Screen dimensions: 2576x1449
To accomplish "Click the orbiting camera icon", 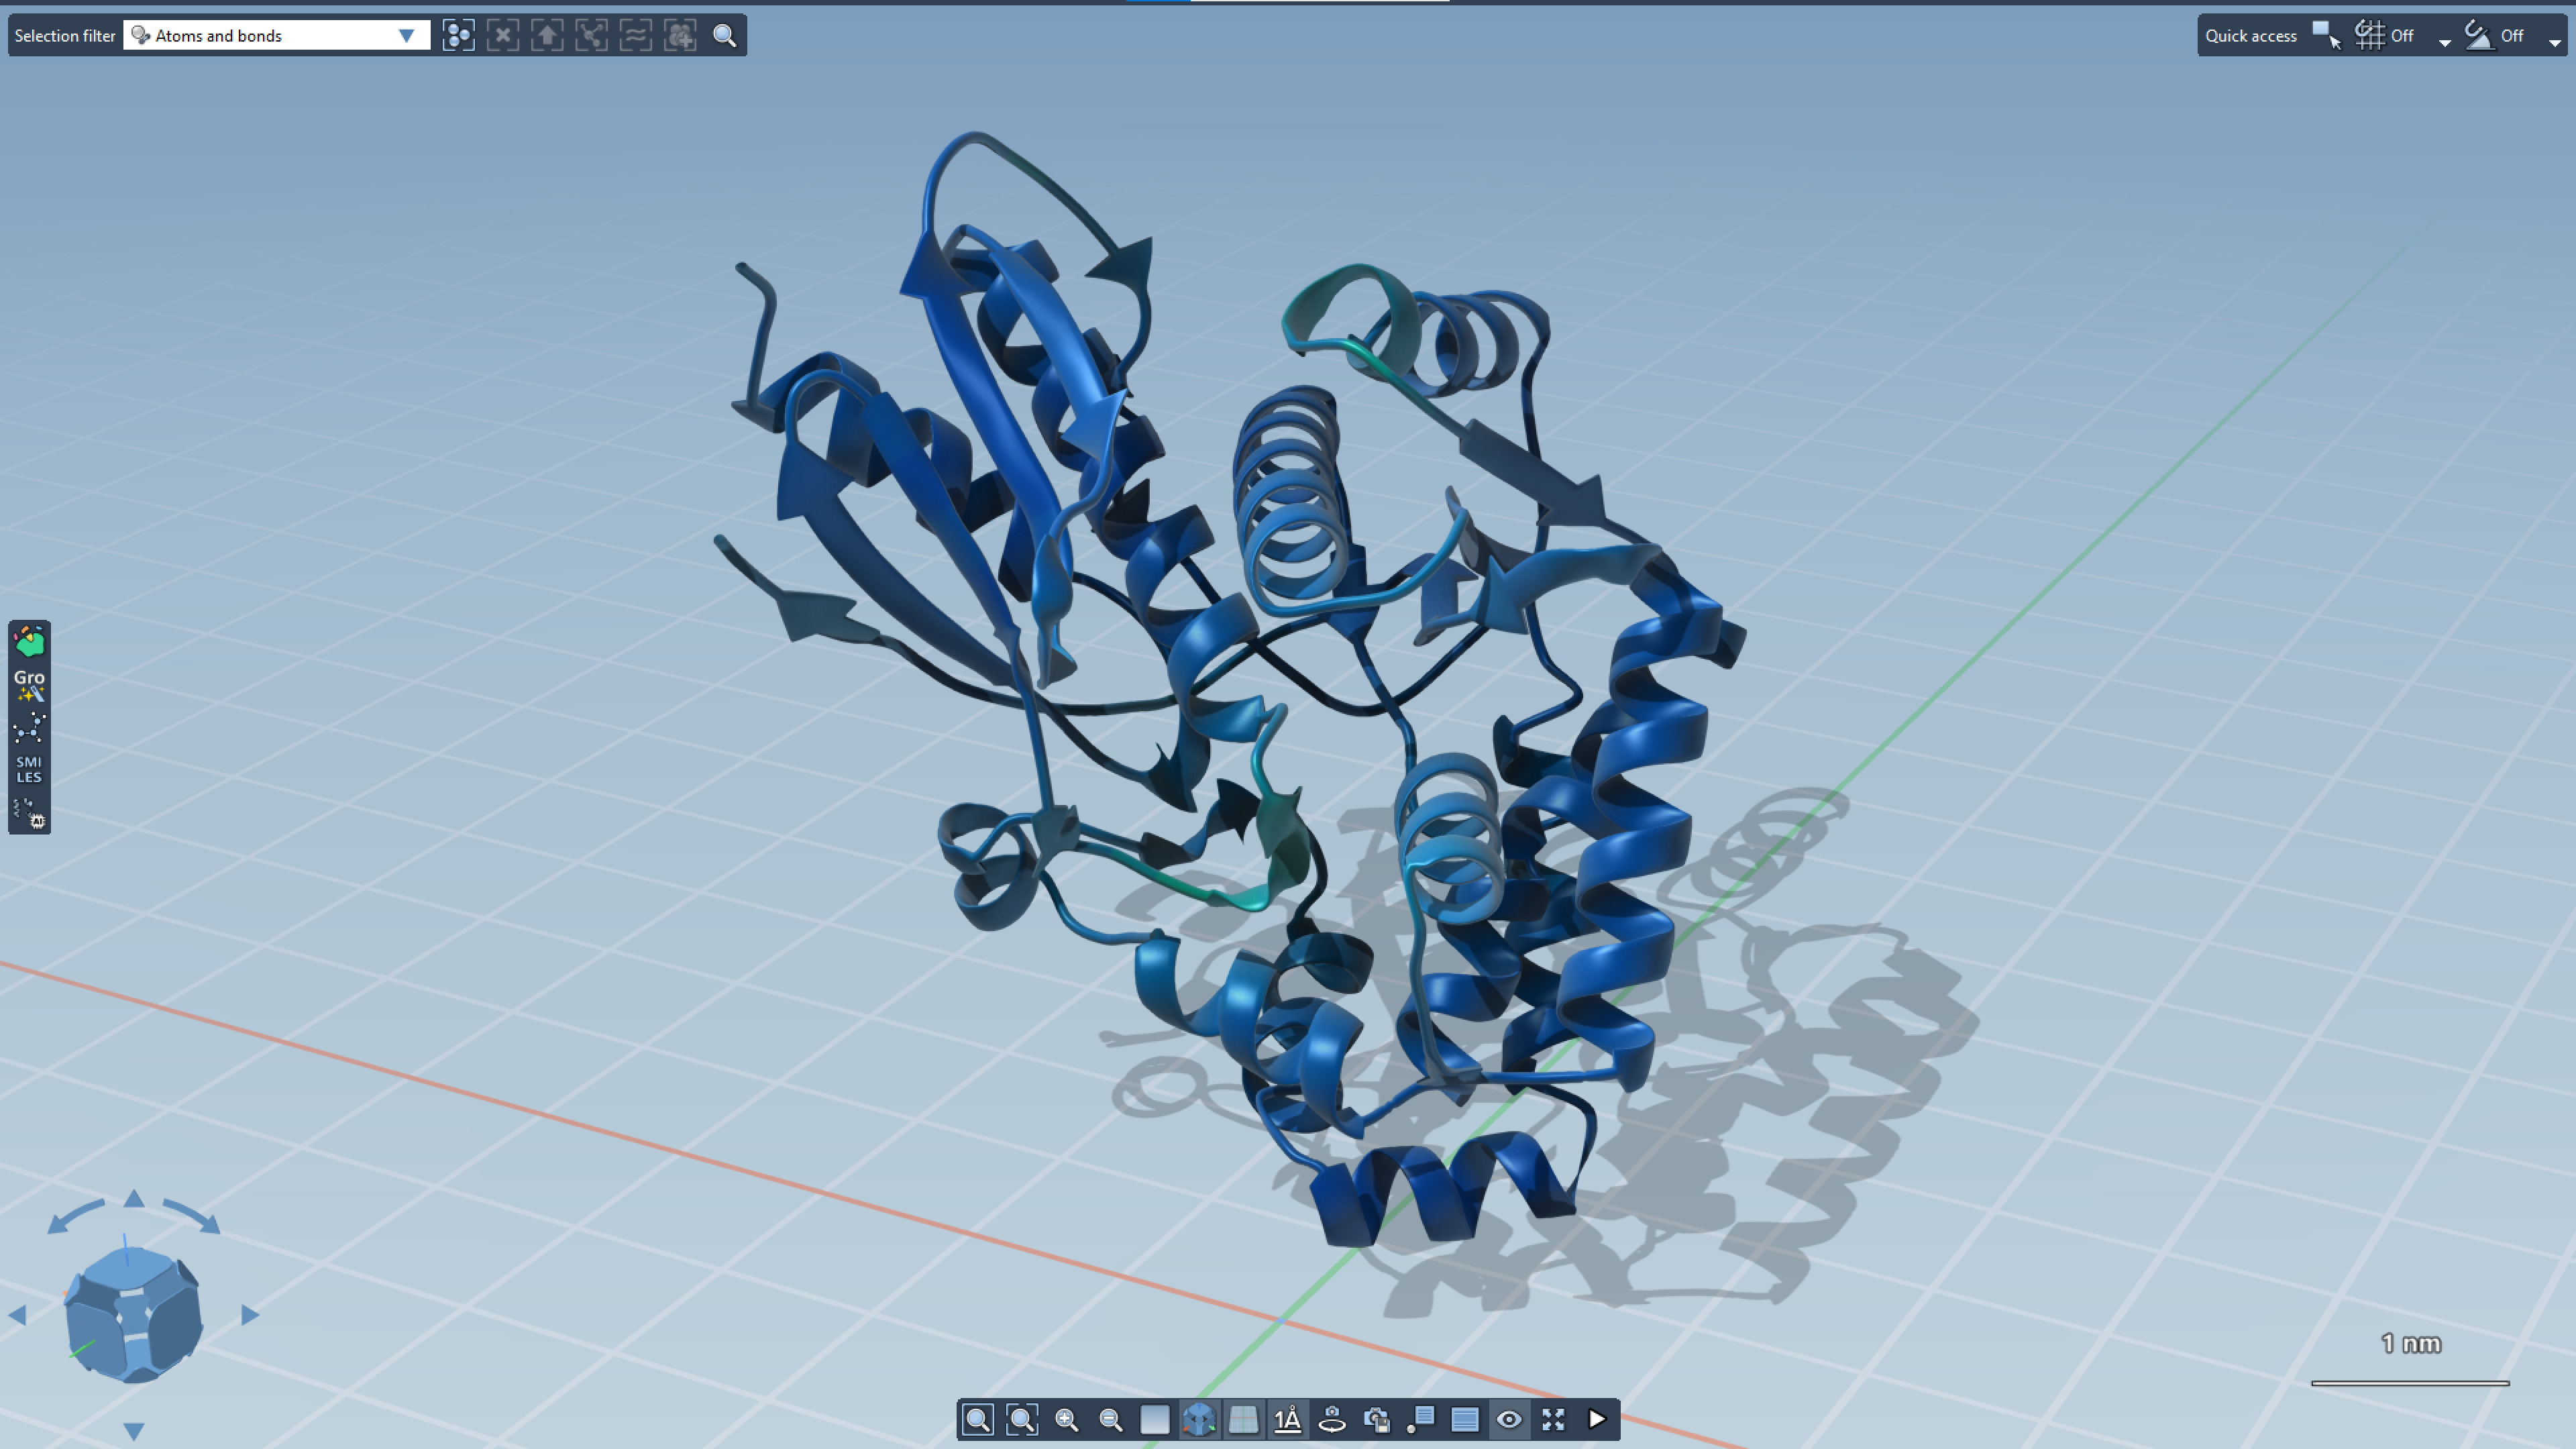I will 1332,1419.
